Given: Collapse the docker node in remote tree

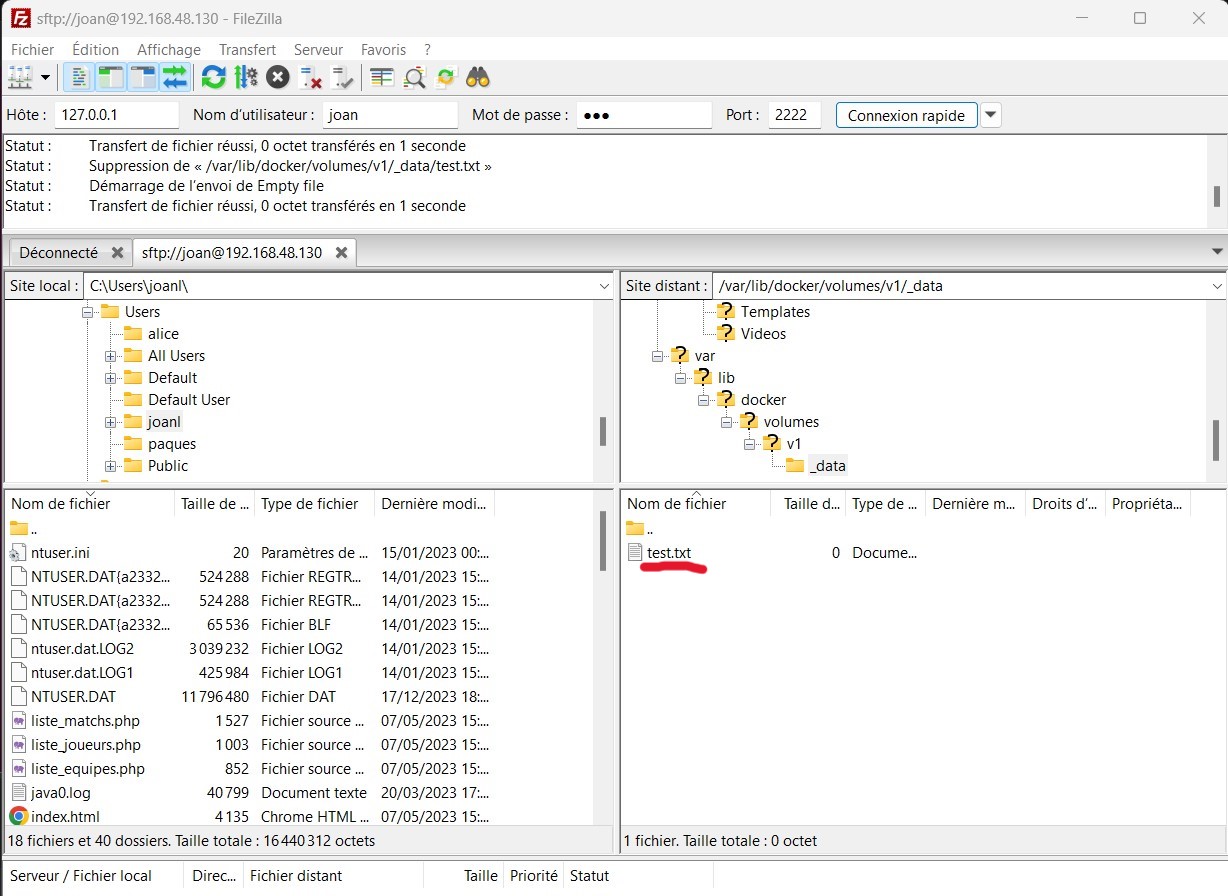Looking at the screenshot, I should coord(703,400).
